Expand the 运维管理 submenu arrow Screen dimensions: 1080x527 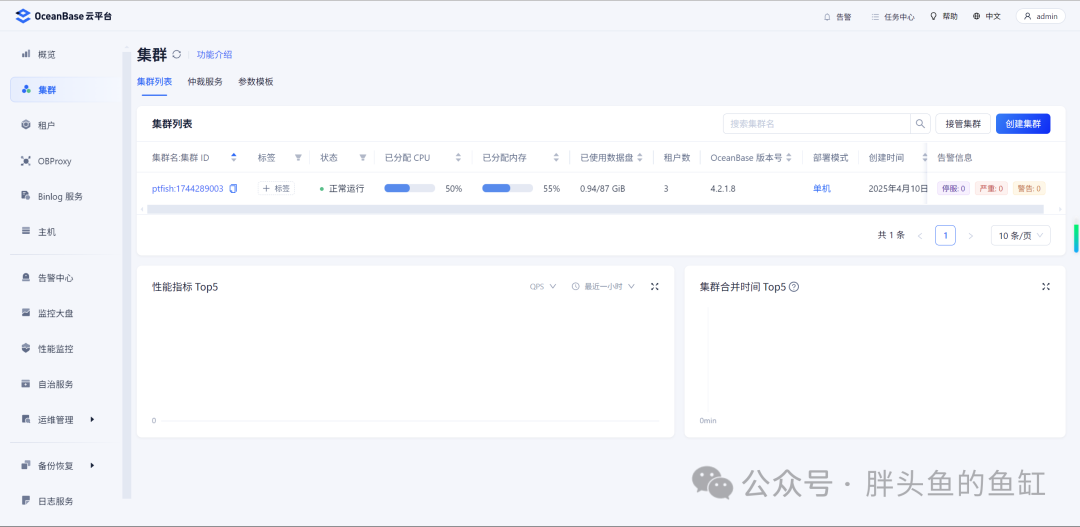coord(92,419)
